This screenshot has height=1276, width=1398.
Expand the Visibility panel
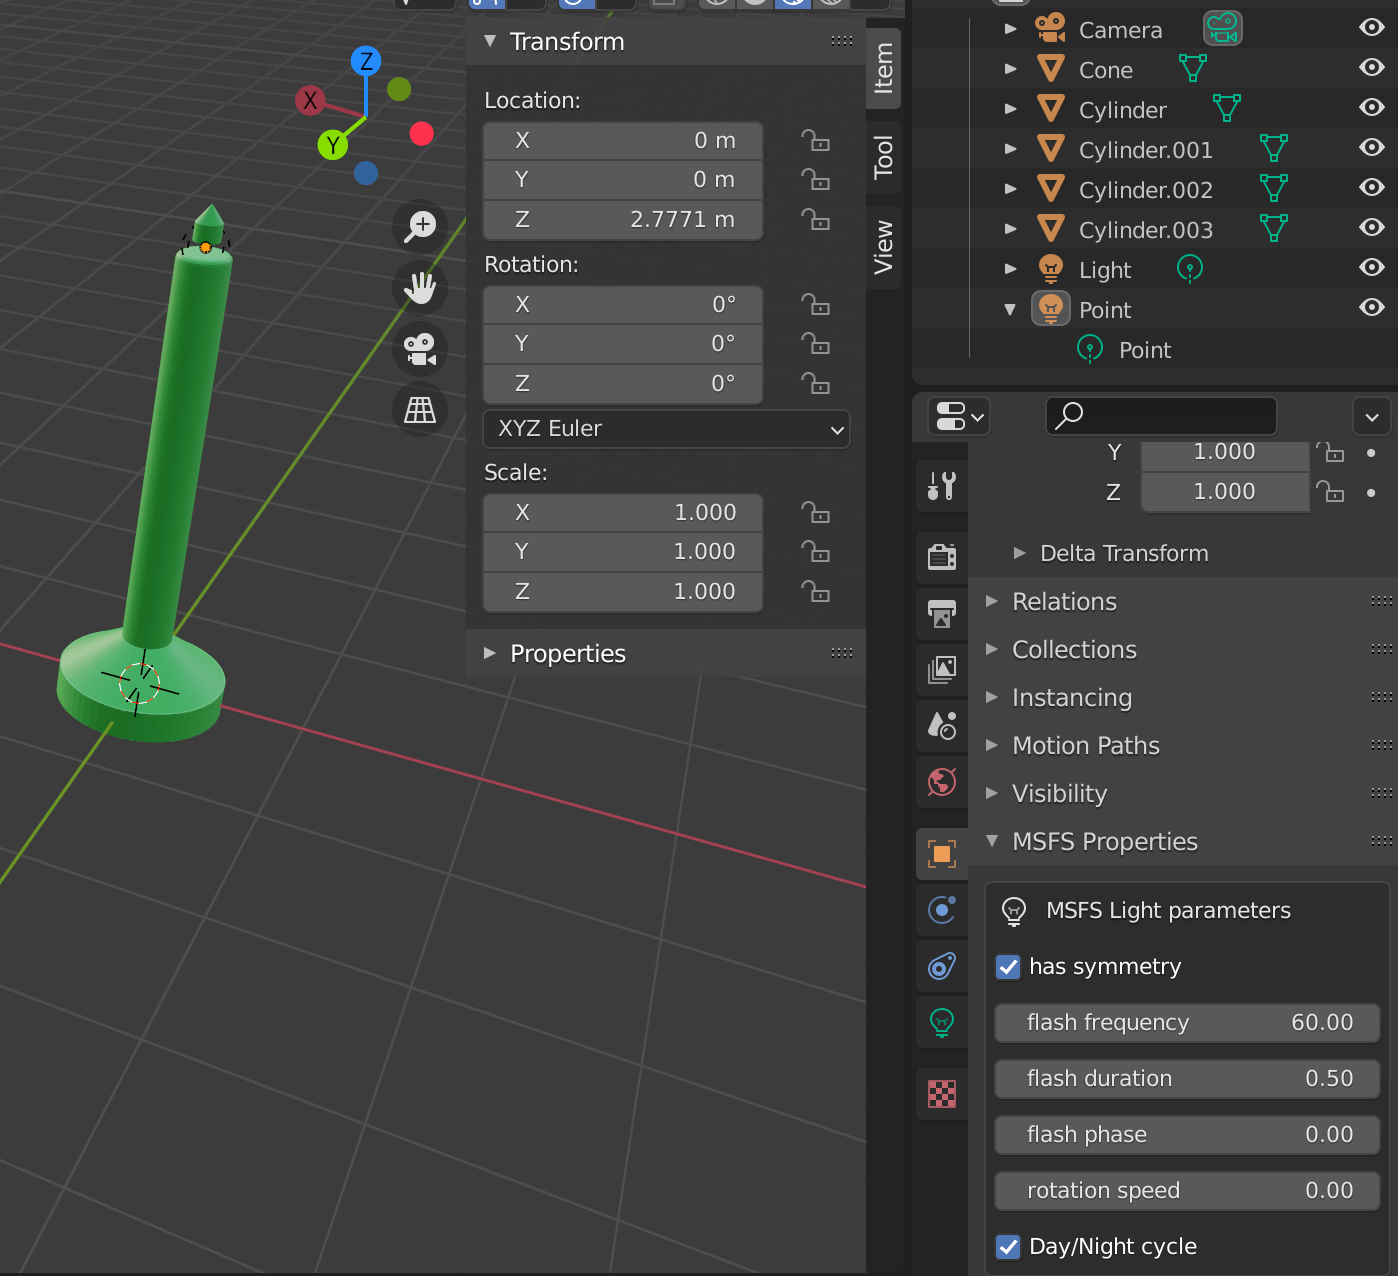pos(992,793)
